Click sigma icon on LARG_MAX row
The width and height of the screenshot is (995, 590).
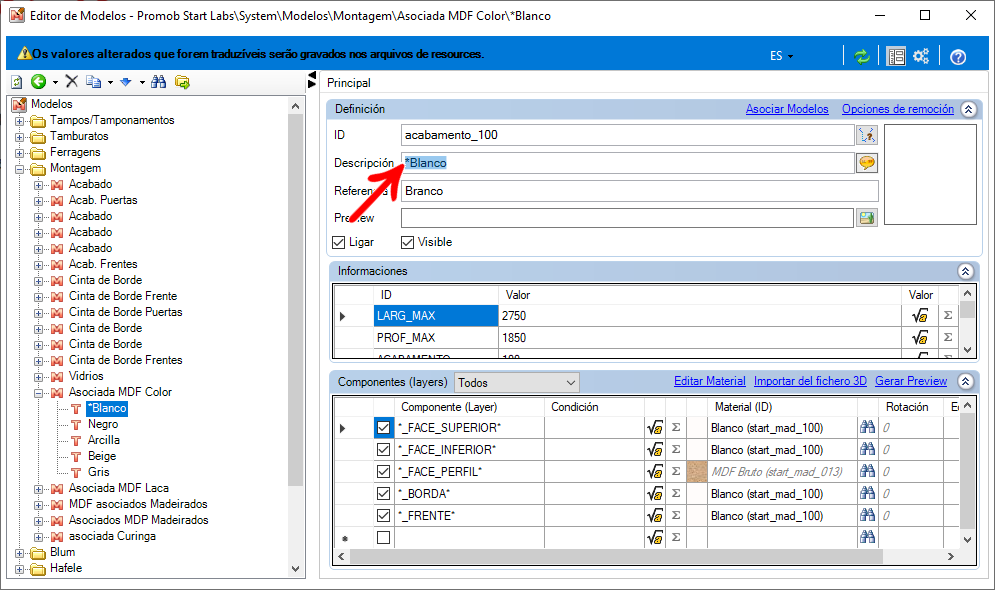(x=948, y=315)
